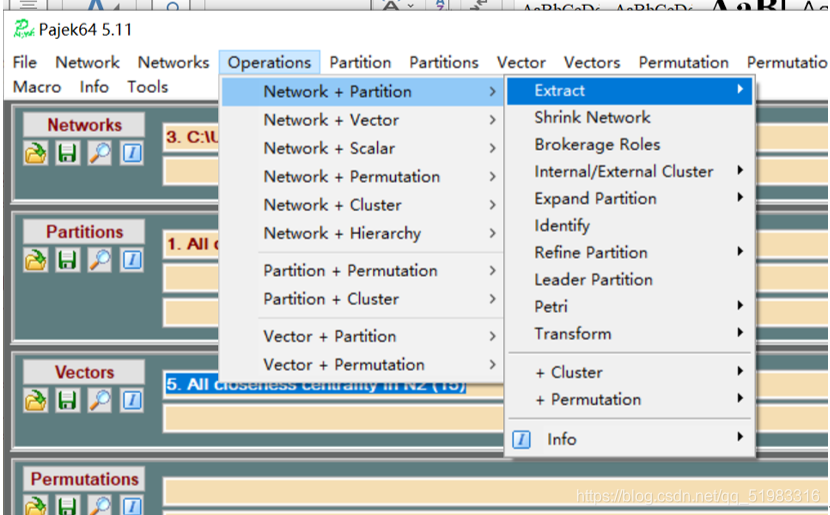Open the Permutation menu
The image size is (830, 515).
pos(683,62)
